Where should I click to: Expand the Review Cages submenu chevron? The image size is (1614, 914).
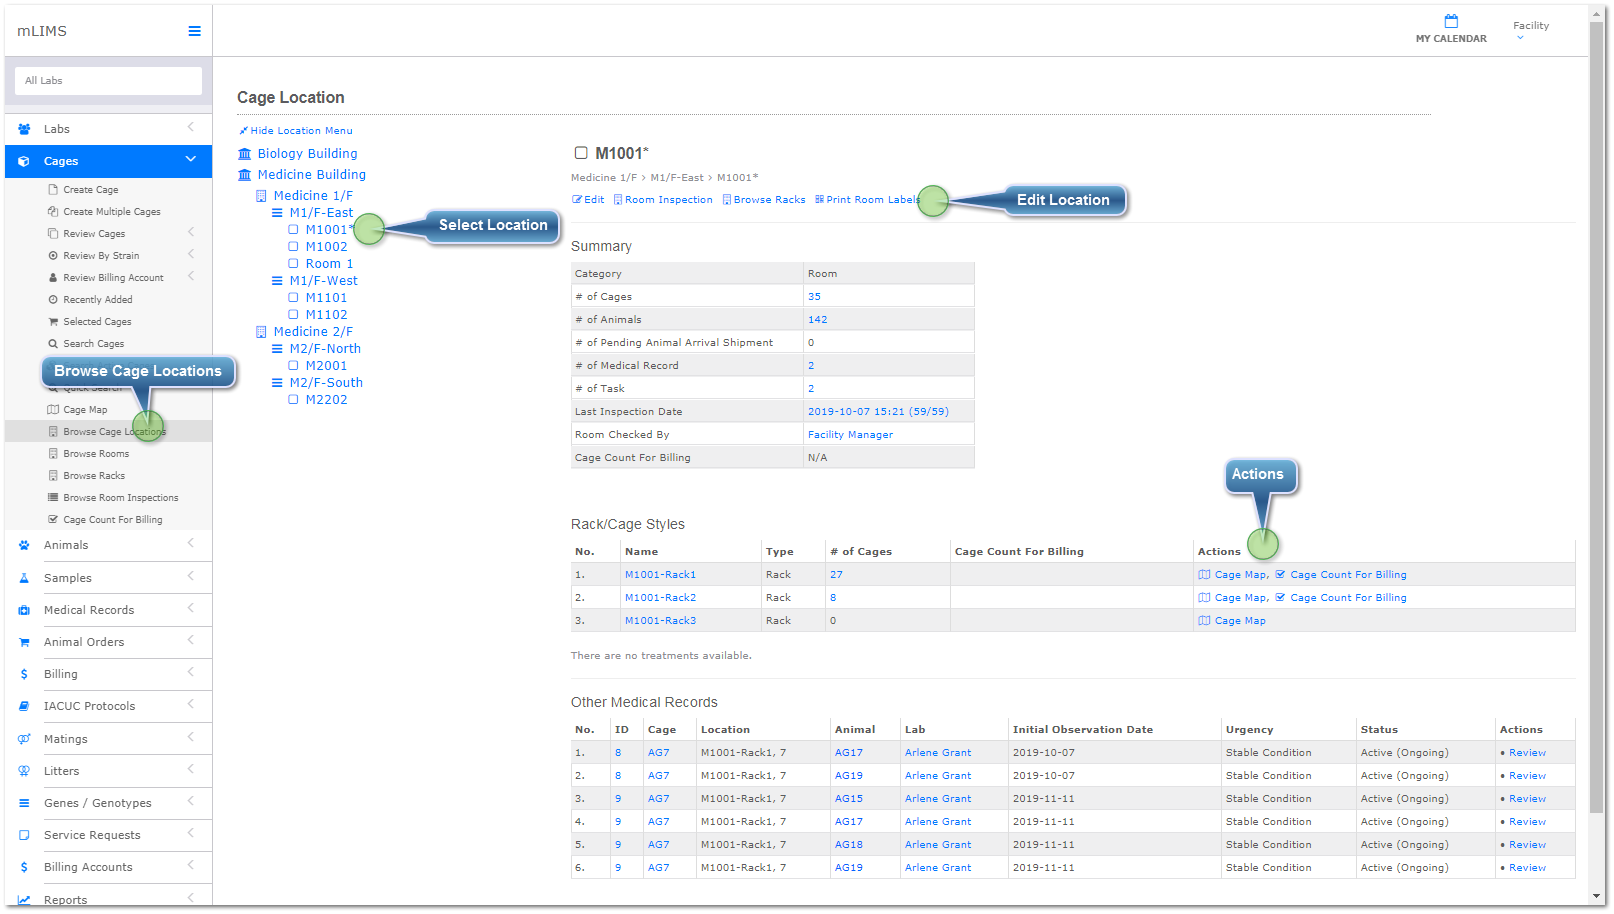point(190,232)
